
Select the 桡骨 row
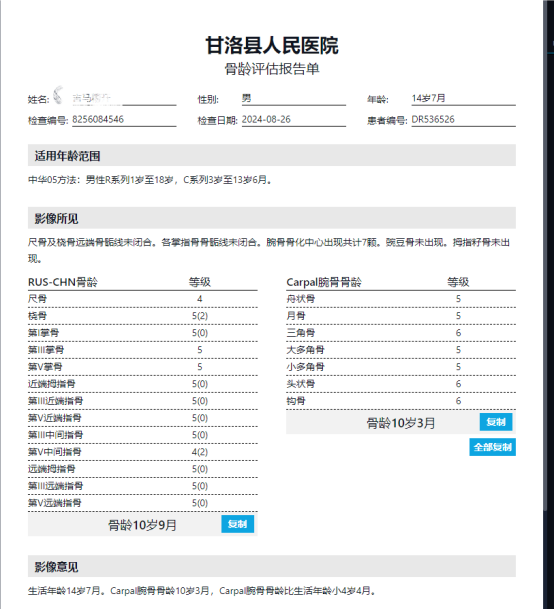click(143, 316)
